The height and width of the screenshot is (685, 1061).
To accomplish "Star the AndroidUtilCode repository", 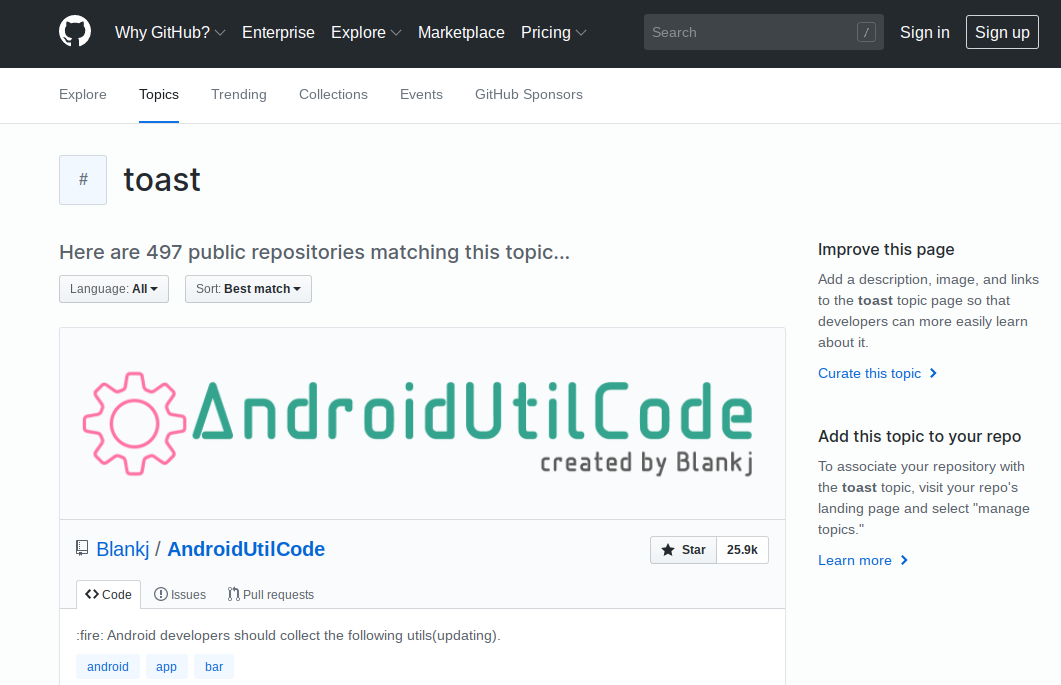I will (683, 550).
